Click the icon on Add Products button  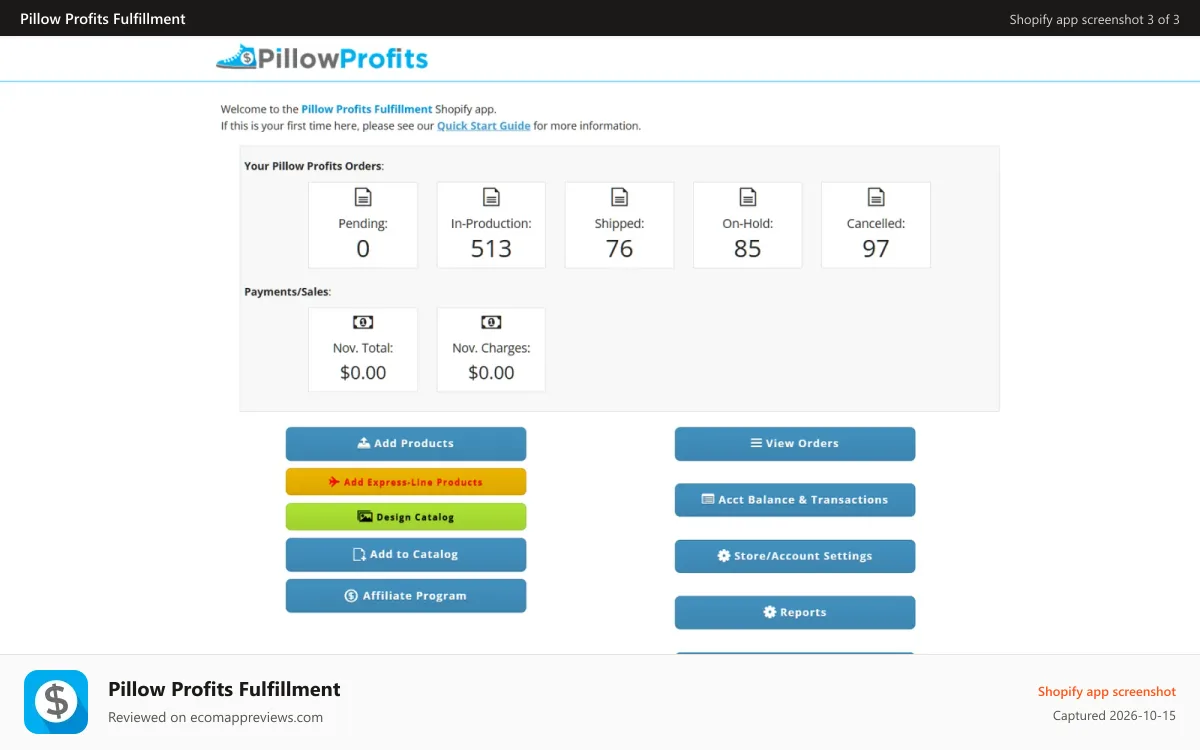[x=364, y=443]
